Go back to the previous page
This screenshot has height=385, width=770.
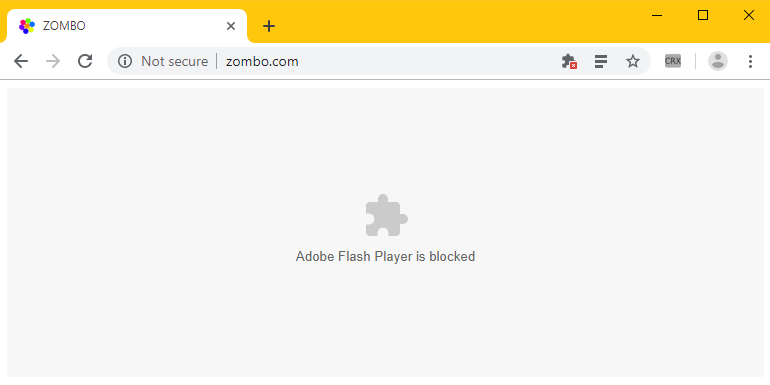coord(21,61)
